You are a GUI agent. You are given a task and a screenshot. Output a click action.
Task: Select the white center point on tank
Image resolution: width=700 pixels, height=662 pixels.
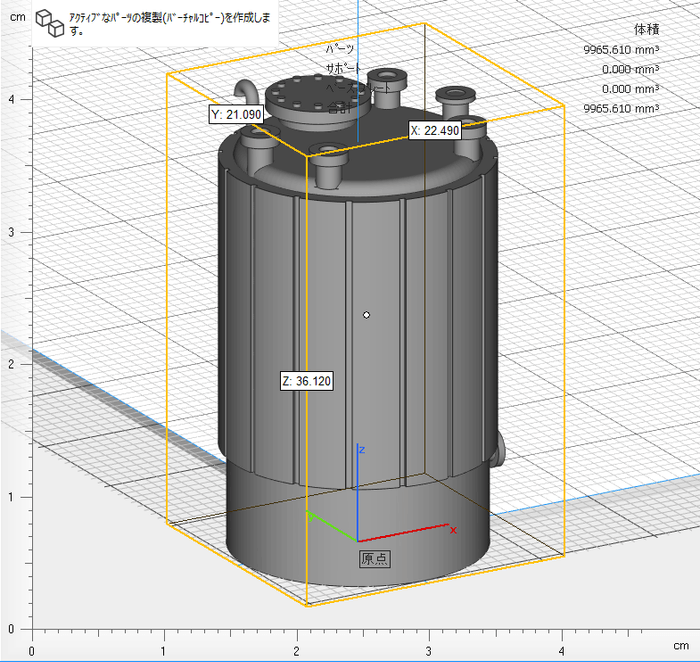(367, 315)
